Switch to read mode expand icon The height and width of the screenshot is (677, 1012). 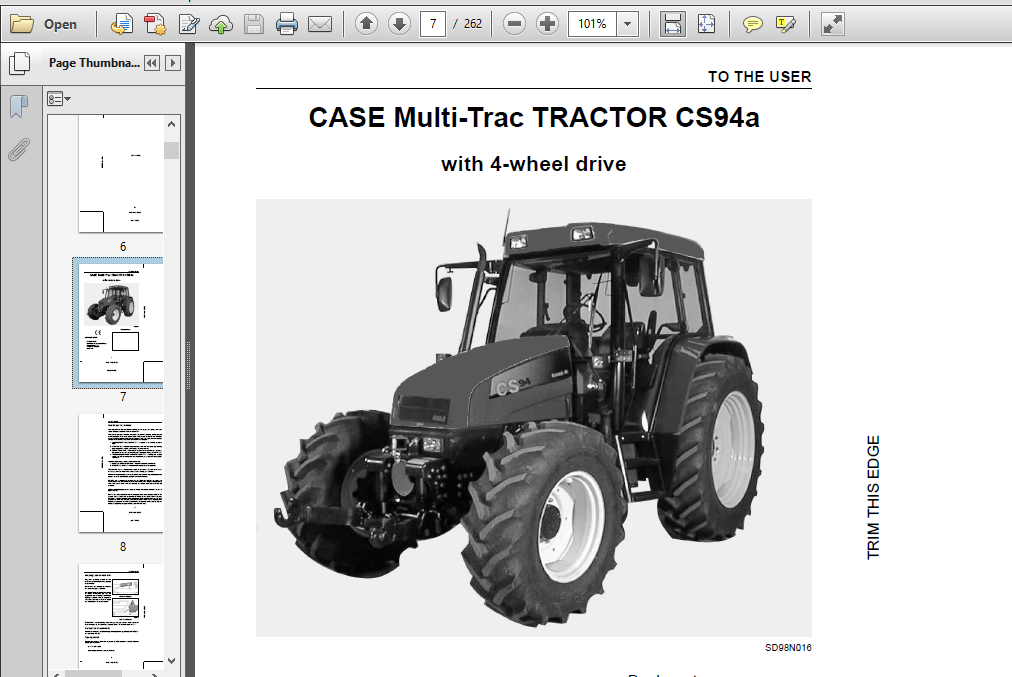833,25
